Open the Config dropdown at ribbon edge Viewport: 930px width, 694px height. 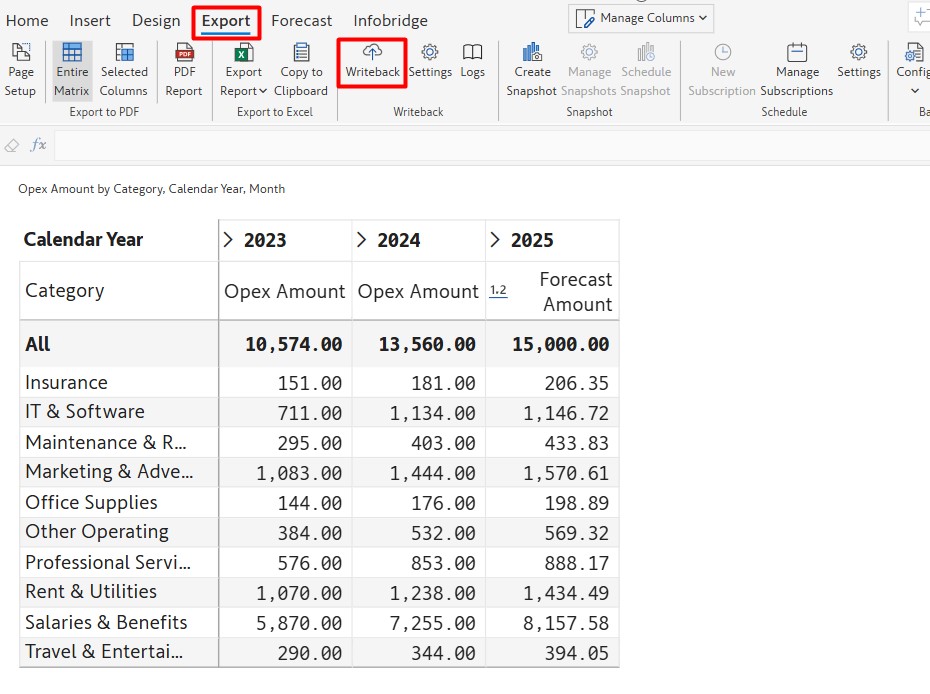click(x=913, y=70)
